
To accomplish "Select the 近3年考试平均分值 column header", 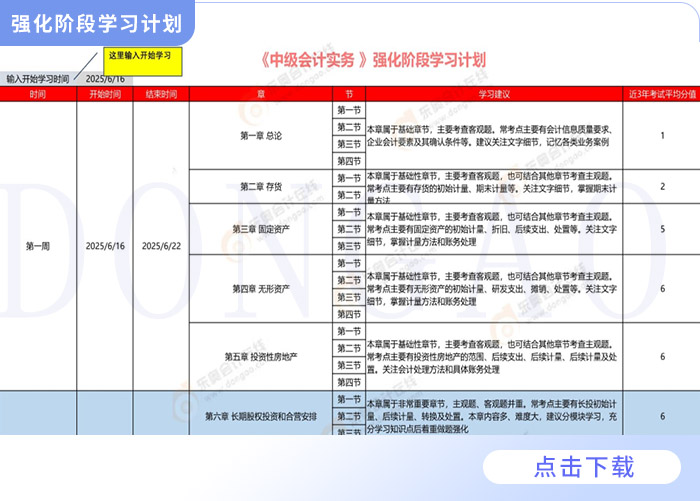I will click(x=662, y=94).
